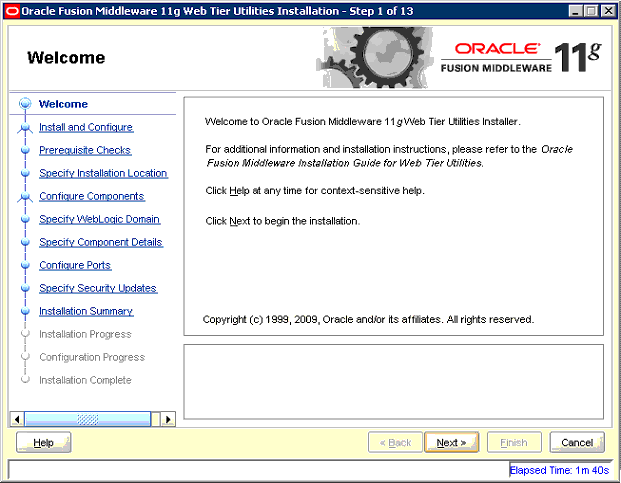Minimize the installer window

575,11
